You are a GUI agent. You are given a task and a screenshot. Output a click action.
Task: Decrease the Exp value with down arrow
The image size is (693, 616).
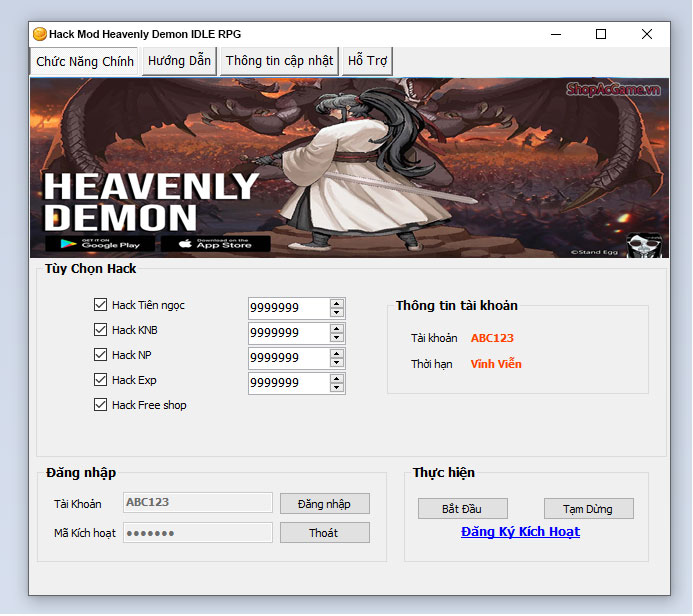point(337,388)
